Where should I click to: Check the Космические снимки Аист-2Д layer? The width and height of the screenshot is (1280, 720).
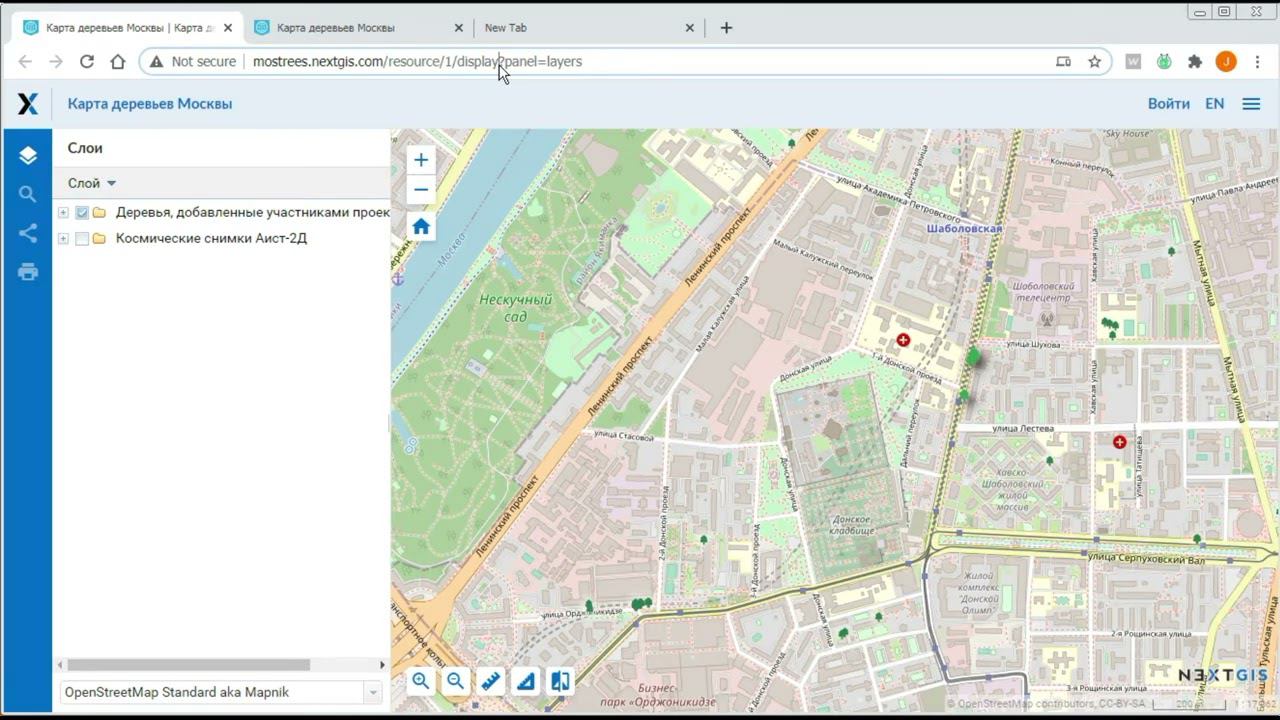point(82,238)
